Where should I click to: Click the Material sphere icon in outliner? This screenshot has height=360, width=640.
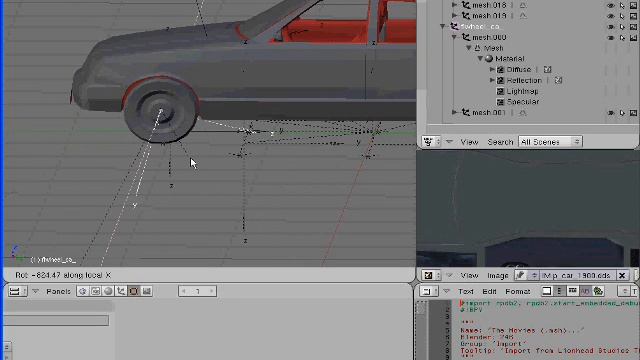[489, 59]
